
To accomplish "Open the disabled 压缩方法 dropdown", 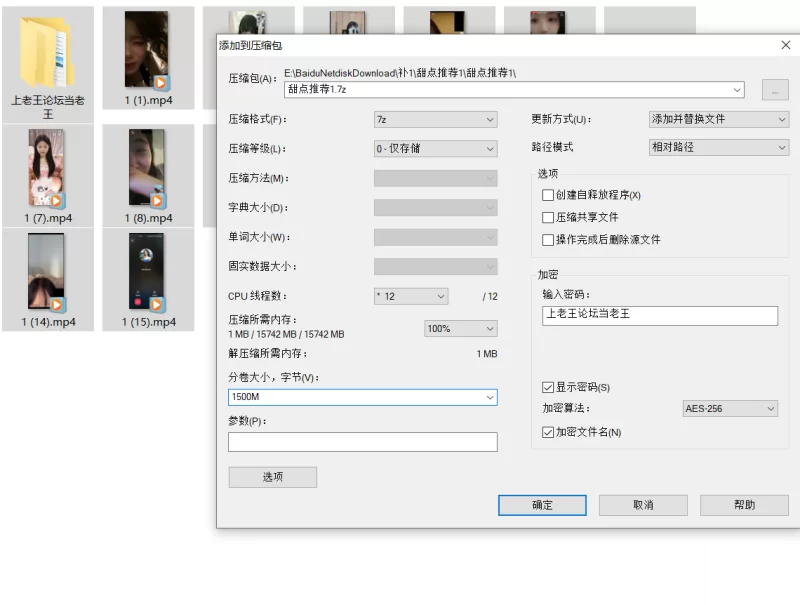I will click(435, 179).
